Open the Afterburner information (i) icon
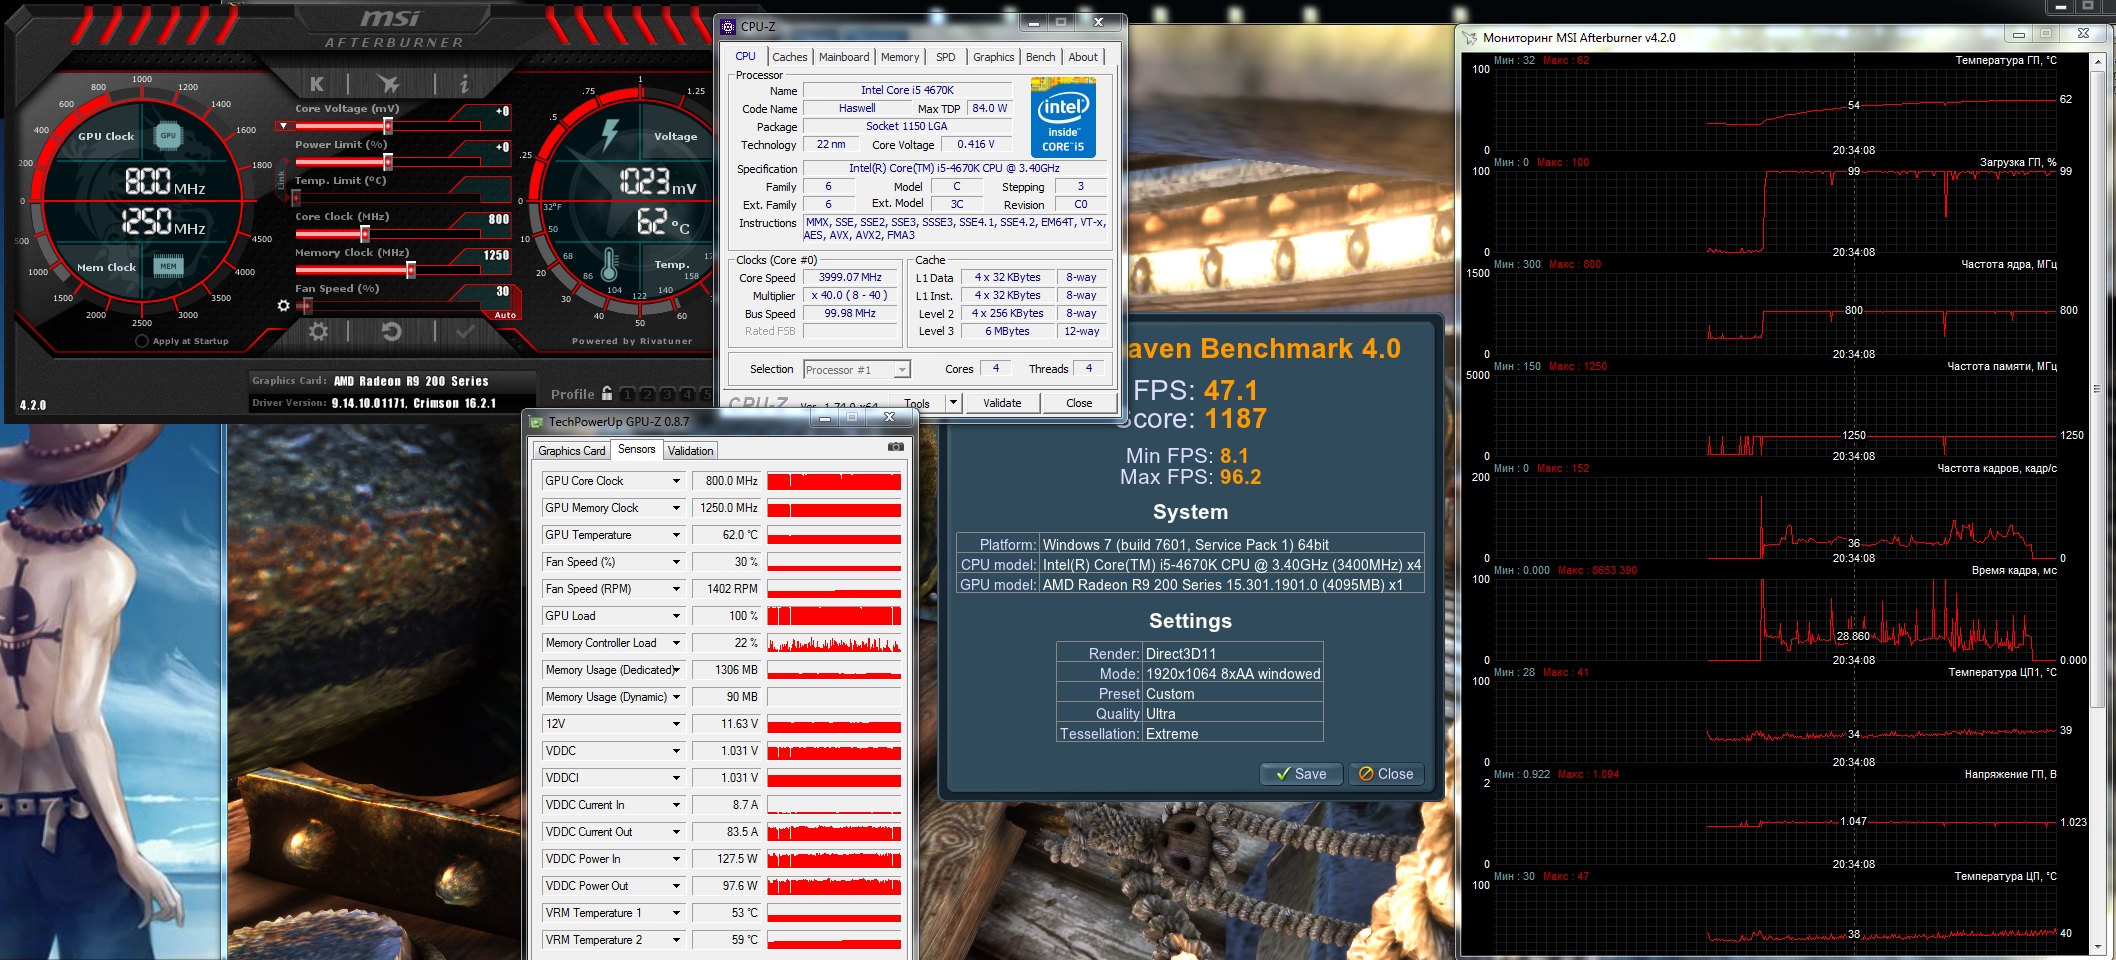The image size is (2116, 960). pos(463,84)
